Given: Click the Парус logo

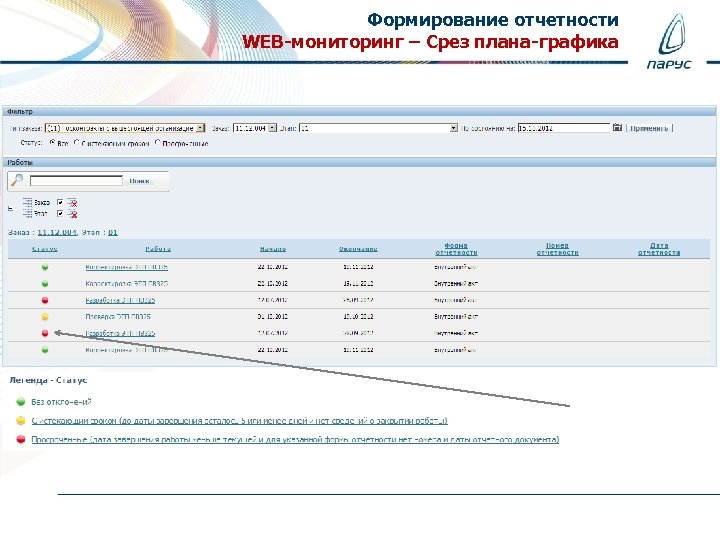Looking at the screenshot, I should (x=669, y=41).
